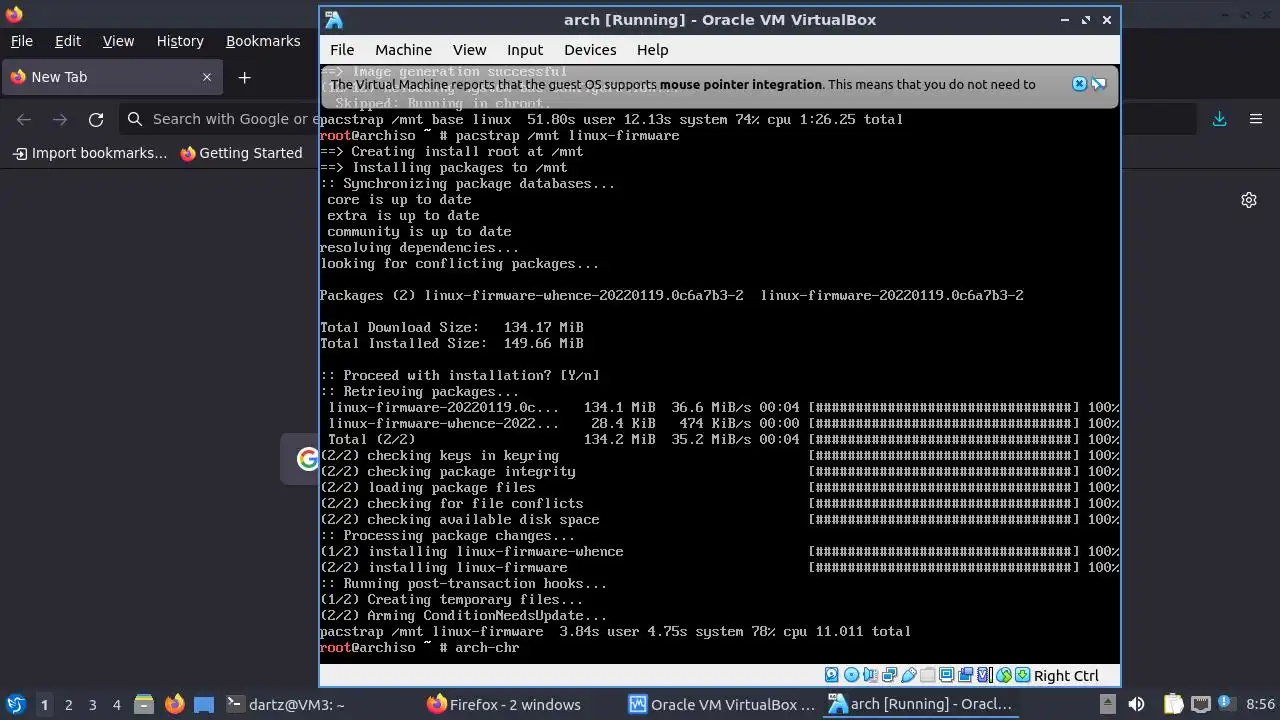Reload the Firefox page
This screenshot has height=720, width=1280.
coord(96,119)
